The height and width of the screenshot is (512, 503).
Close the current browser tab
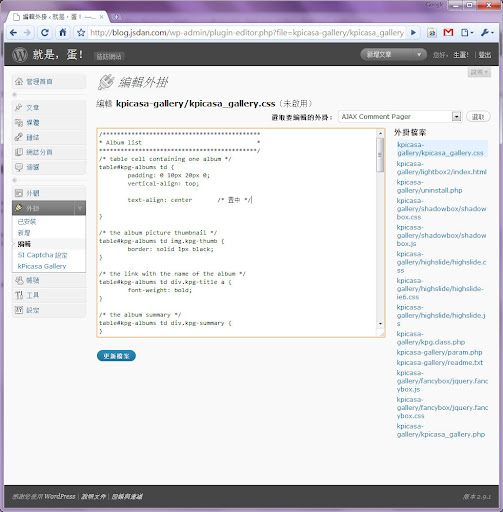click(x=101, y=17)
